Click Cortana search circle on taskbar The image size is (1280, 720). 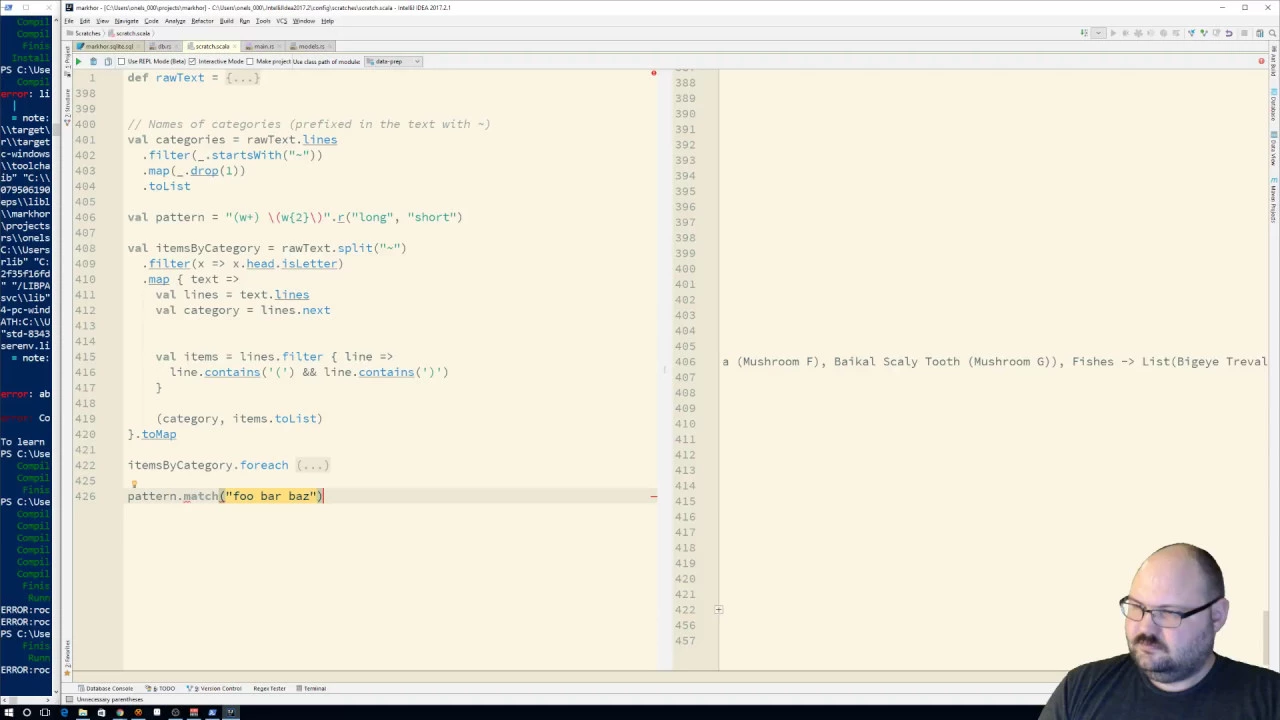(27, 712)
